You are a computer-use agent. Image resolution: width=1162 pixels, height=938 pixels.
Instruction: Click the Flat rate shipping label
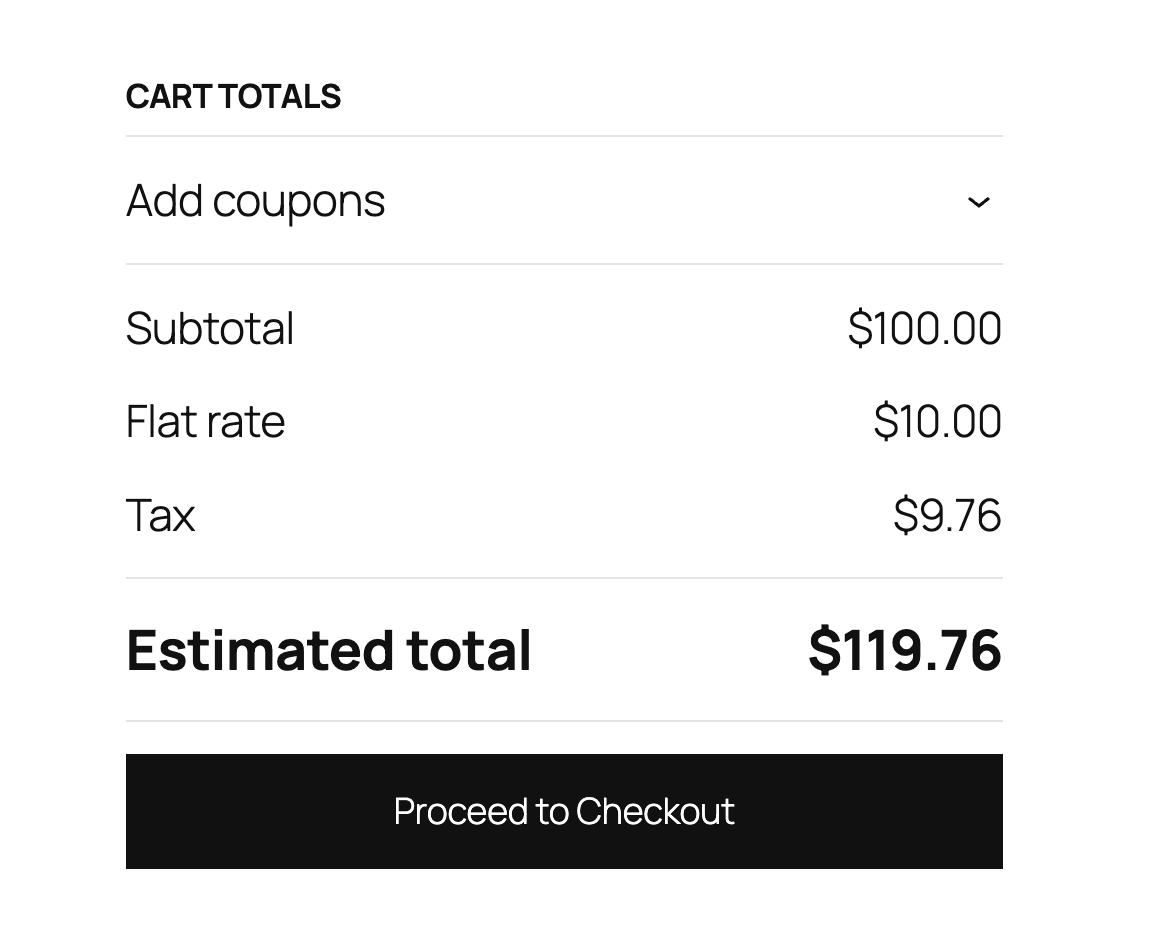pyautogui.click(x=204, y=421)
